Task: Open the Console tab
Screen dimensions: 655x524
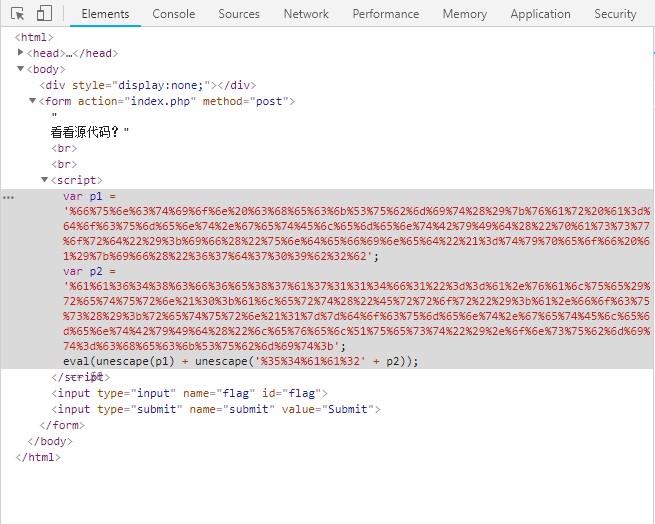Action: pyautogui.click(x=173, y=14)
